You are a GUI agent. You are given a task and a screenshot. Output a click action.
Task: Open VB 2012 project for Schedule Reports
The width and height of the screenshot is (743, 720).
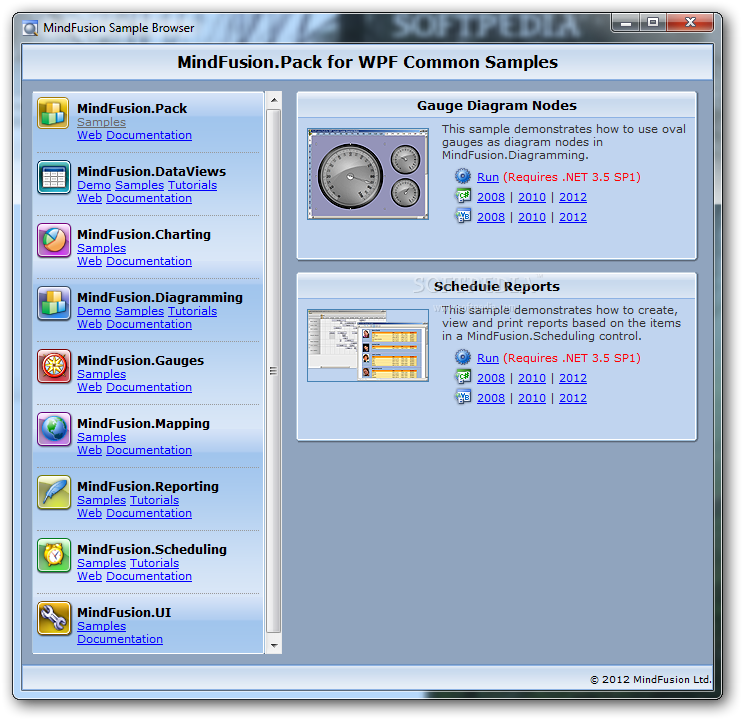pyautogui.click(x=573, y=398)
